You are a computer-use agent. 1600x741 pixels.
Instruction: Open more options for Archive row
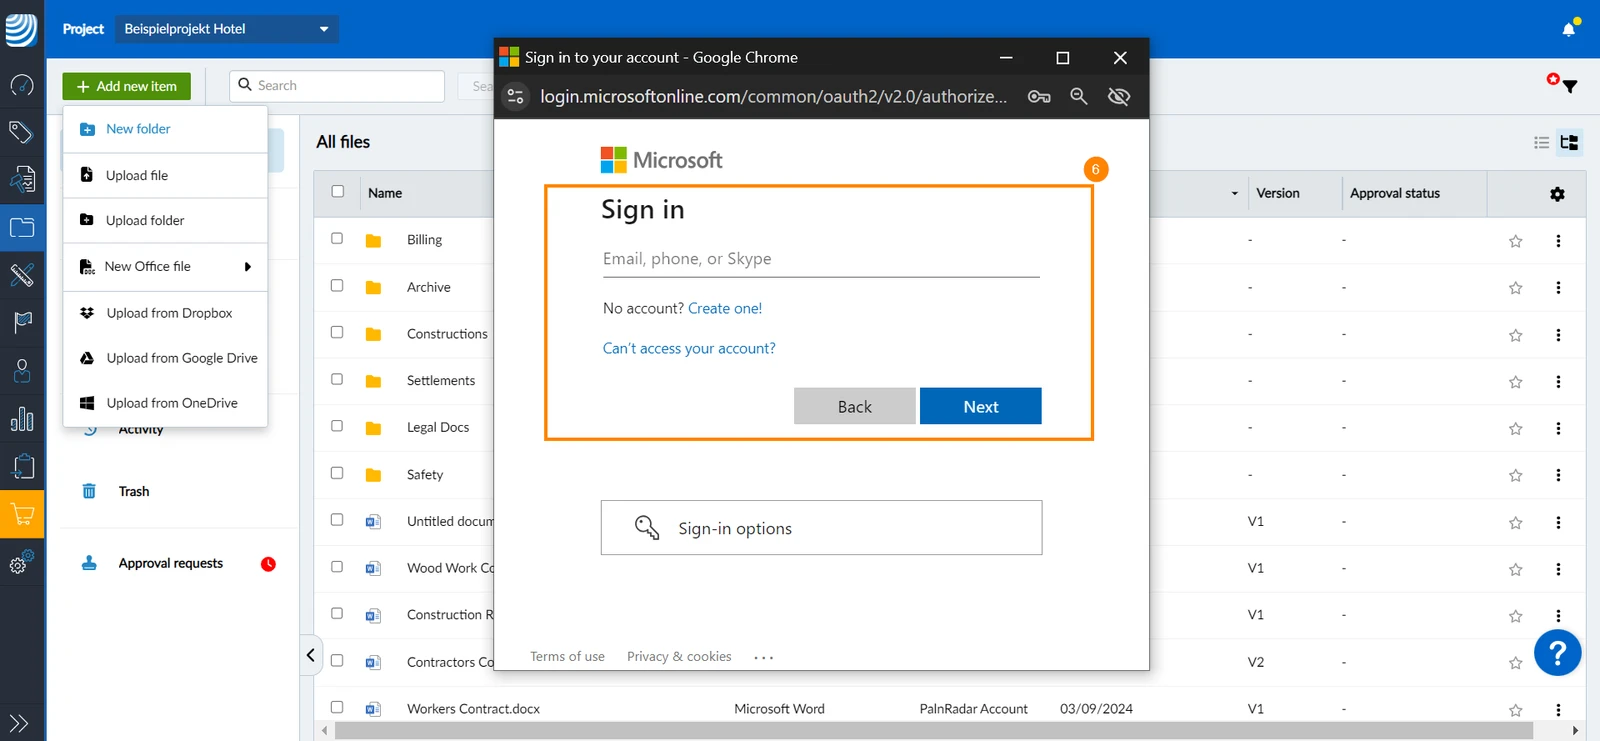[x=1558, y=288]
